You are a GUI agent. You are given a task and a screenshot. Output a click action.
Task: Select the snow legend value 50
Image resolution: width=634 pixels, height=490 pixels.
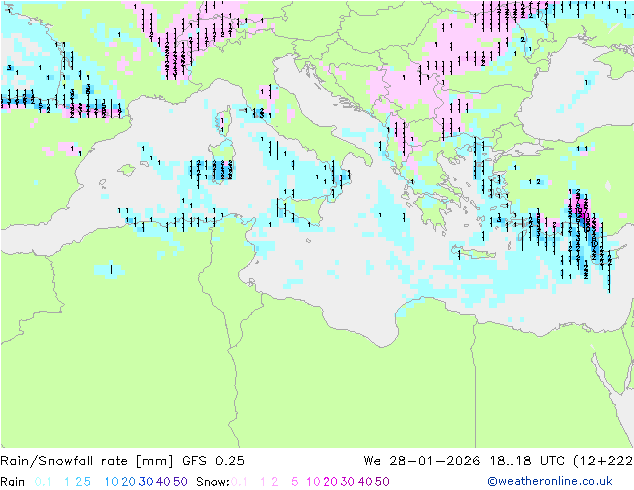(x=382, y=482)
